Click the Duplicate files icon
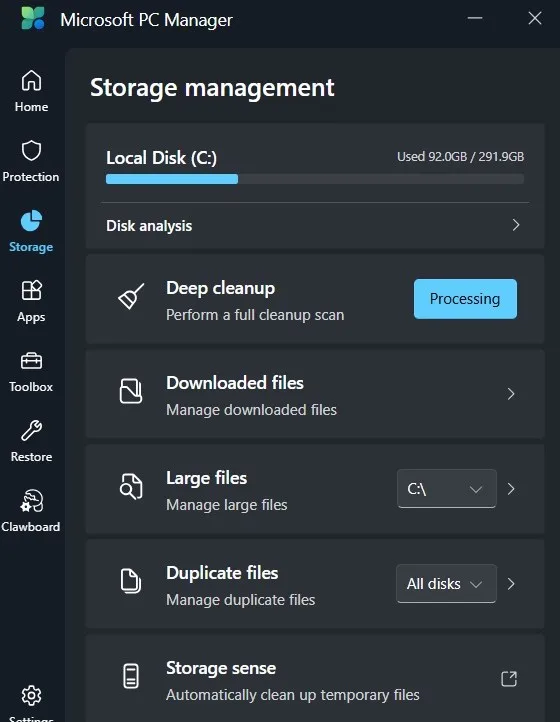 [x=131, y=581]
